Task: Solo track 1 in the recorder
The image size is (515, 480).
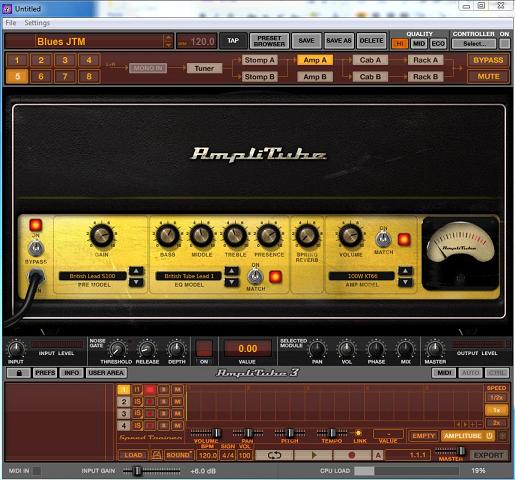Action: pyautogui.click(x=163, y=389)
